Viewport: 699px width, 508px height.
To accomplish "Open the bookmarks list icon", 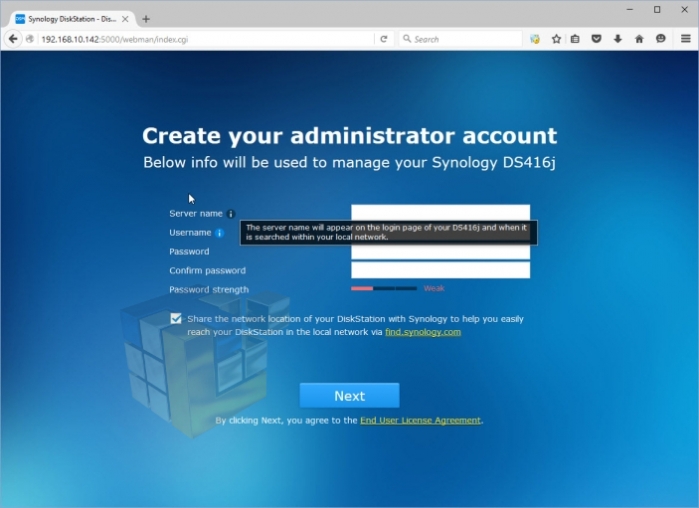I will pyautogui.click(x=575, y=39).
